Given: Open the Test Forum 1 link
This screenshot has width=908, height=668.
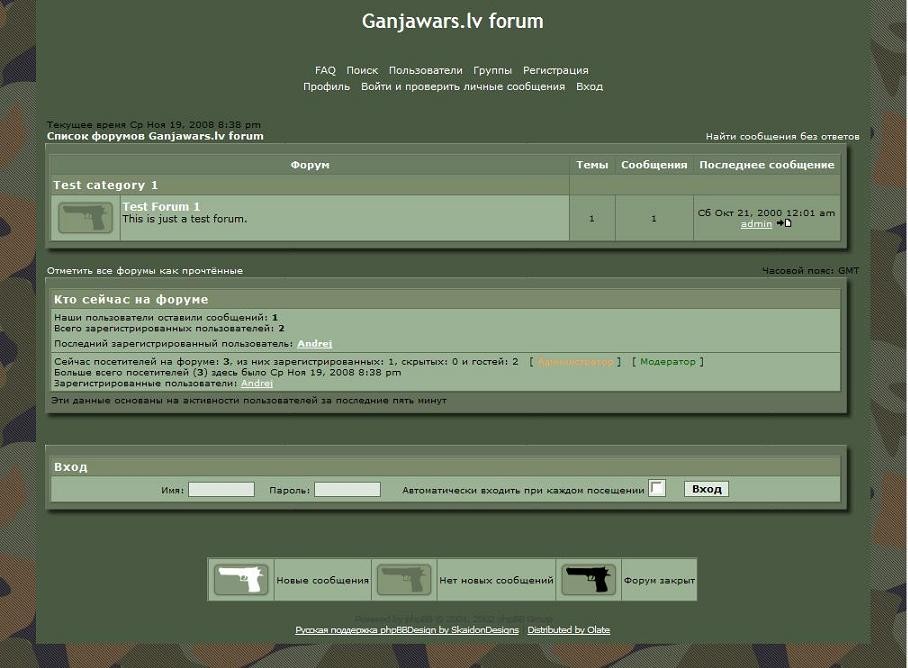Looking at the screenshot, I should click(x=161, y=207).
